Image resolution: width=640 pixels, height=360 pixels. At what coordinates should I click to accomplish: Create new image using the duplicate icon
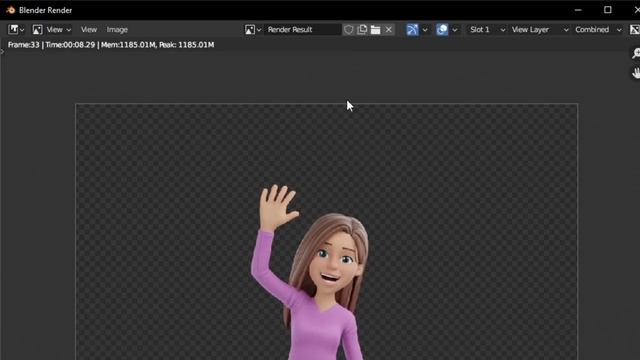[x=362, y=29]
